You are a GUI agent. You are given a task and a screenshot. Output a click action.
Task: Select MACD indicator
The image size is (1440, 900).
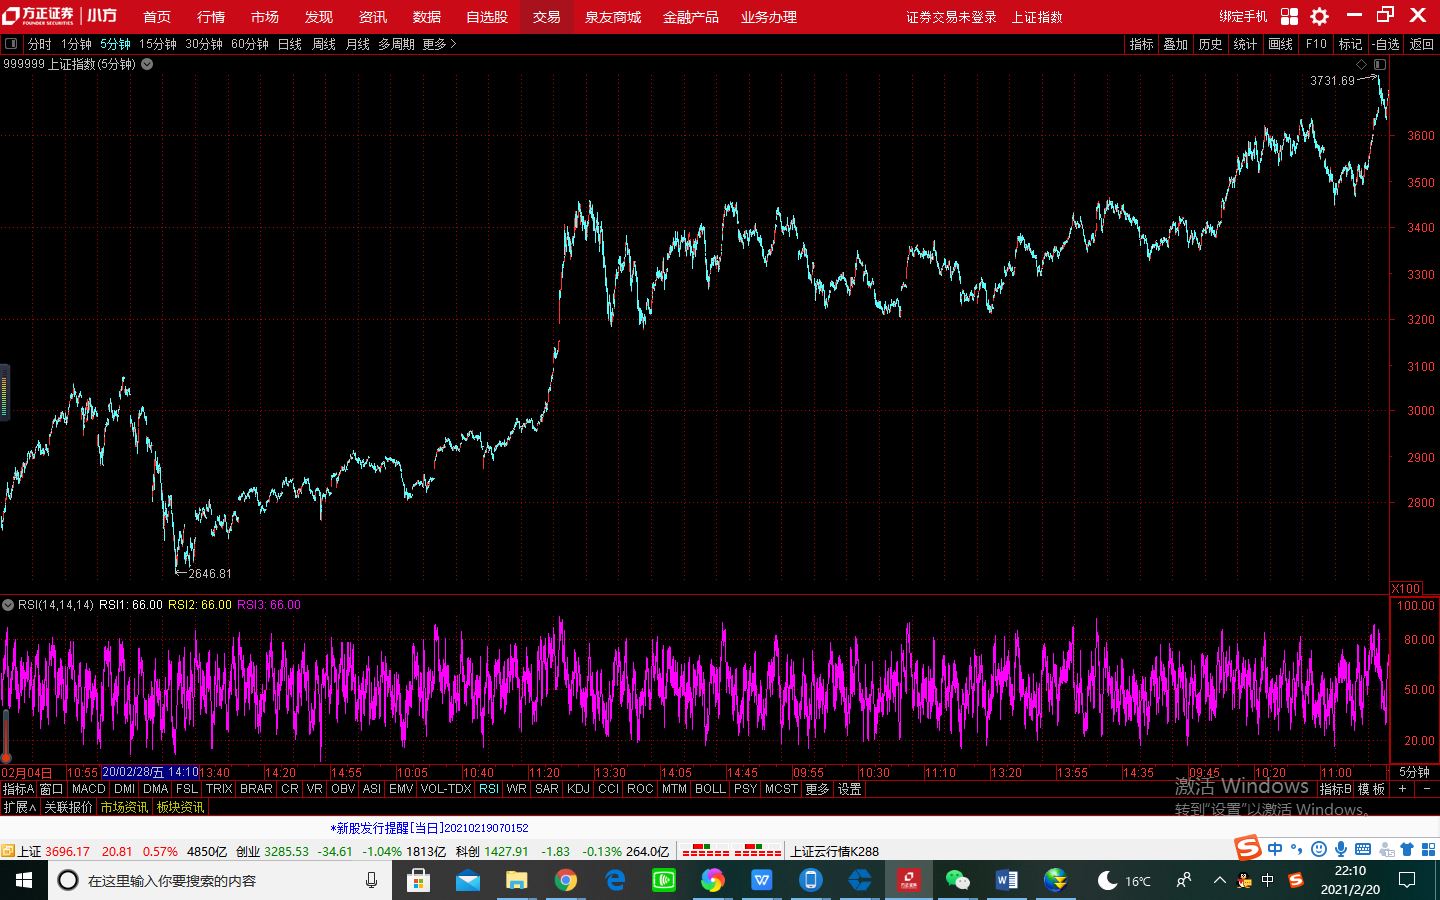(x=89, y=789)
